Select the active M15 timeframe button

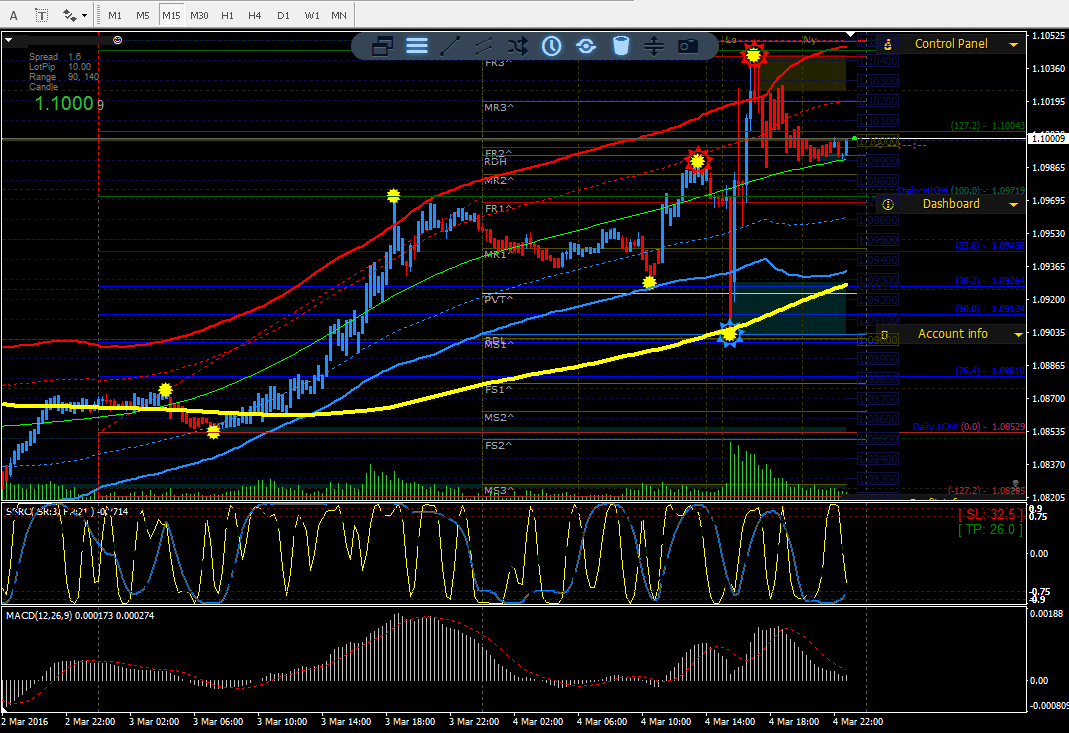click(x=171, y=15)
